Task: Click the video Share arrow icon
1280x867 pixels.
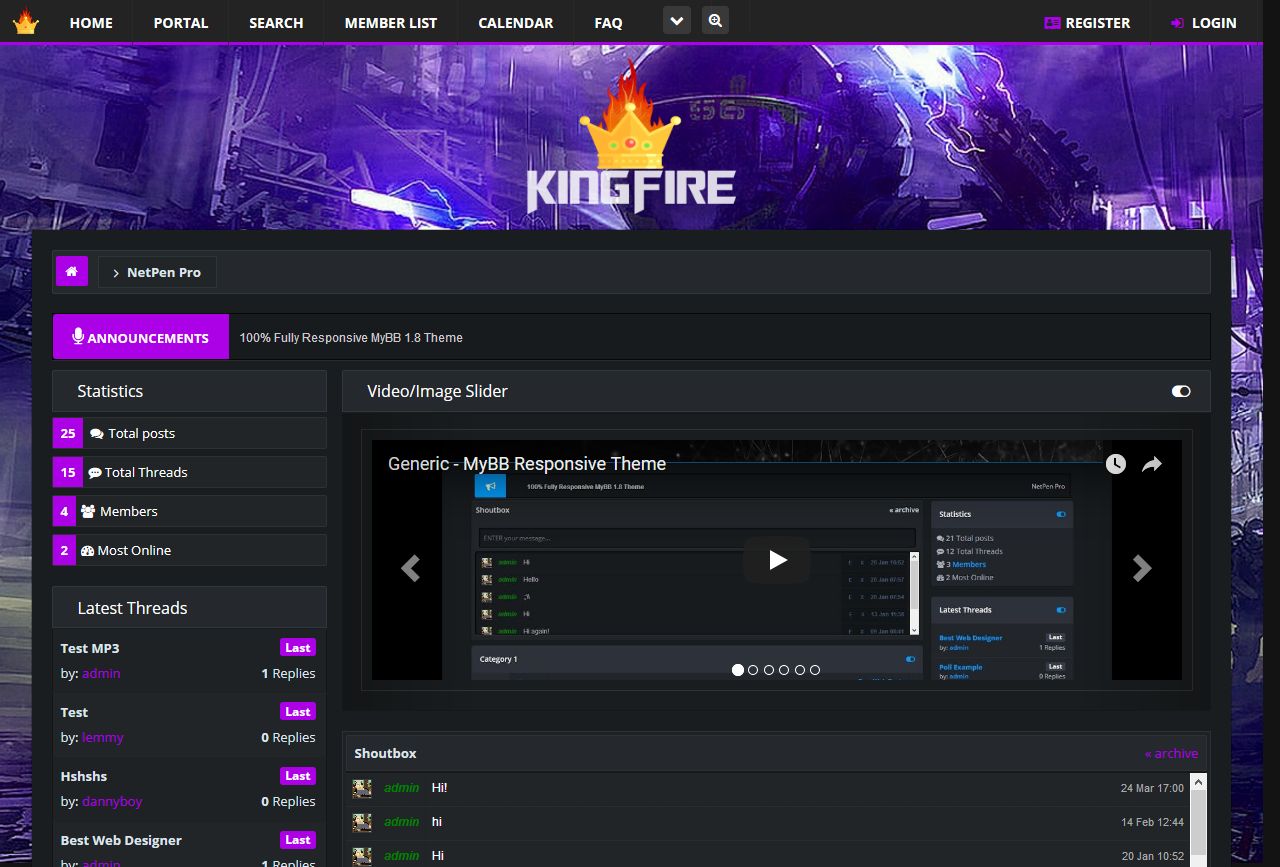Action: pyautogui.click(x=1152, y=464)
